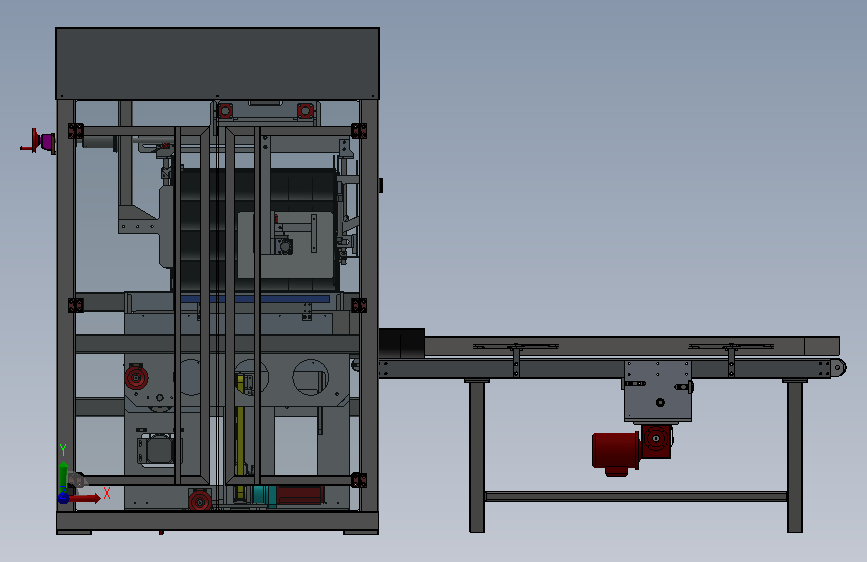Pick the lower crossbar between conveyor legs
This screenshot has width=867, height=562.
tap(636, 496)
